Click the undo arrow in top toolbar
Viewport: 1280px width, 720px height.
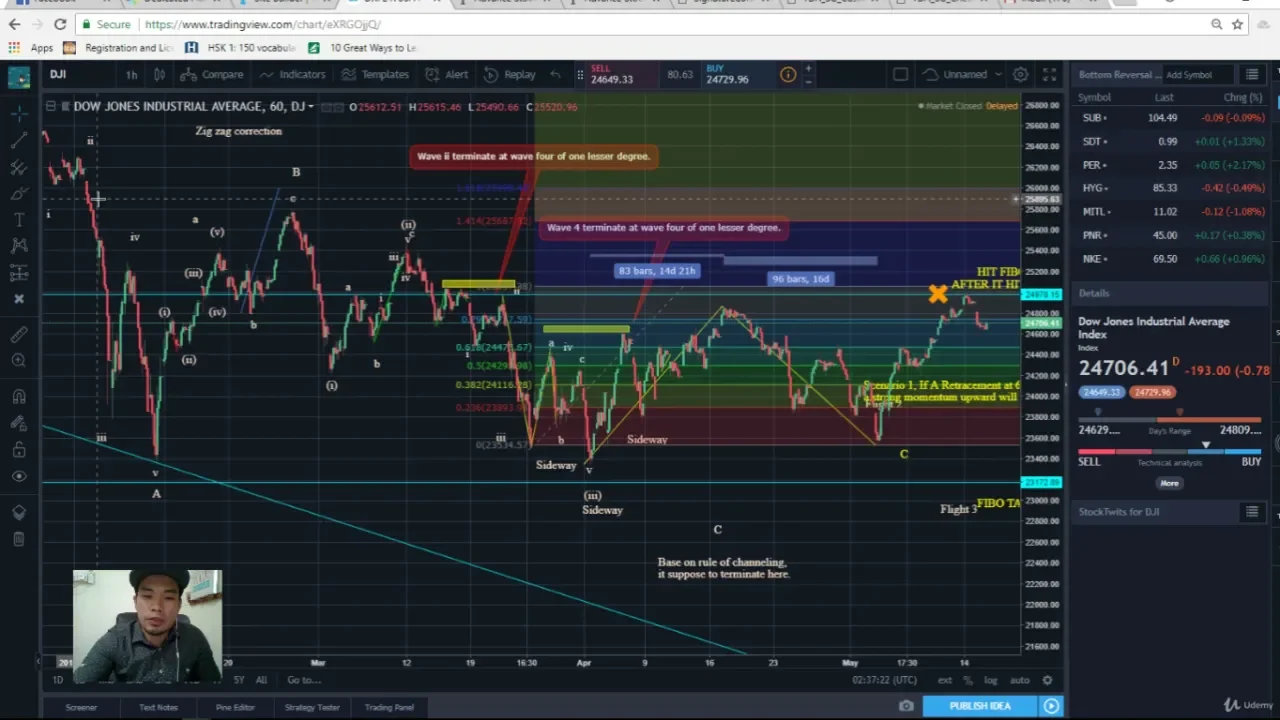tap(556, 74)
